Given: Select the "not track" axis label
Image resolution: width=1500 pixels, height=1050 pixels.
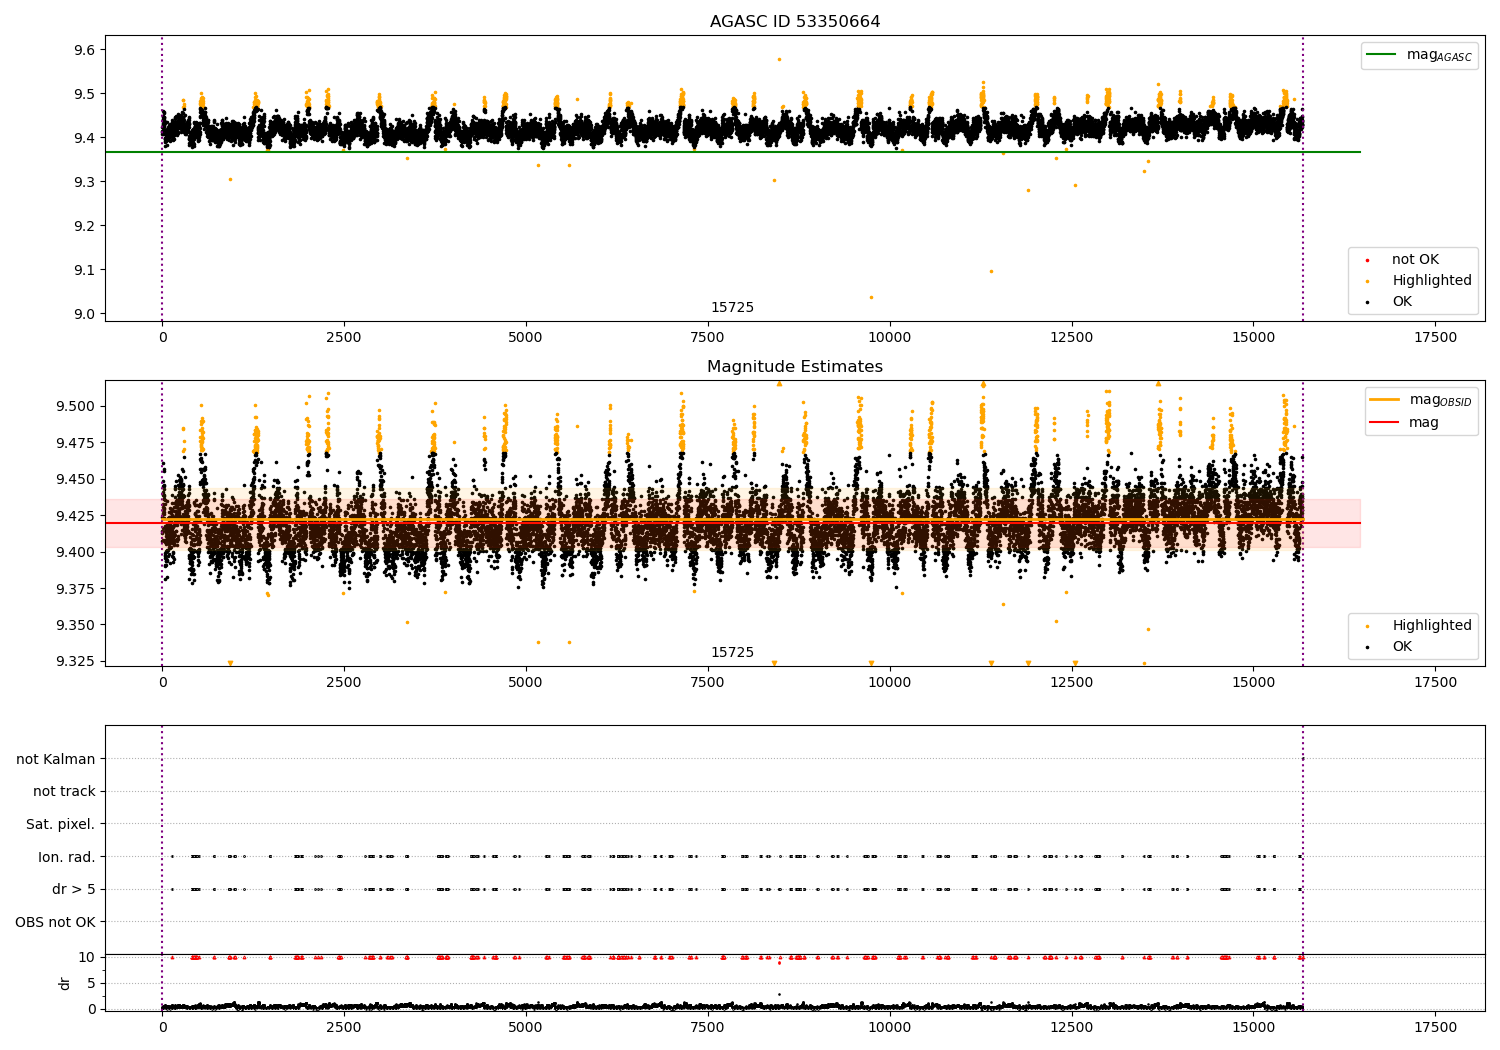Looking at the screenshot, I should point(64,791).
